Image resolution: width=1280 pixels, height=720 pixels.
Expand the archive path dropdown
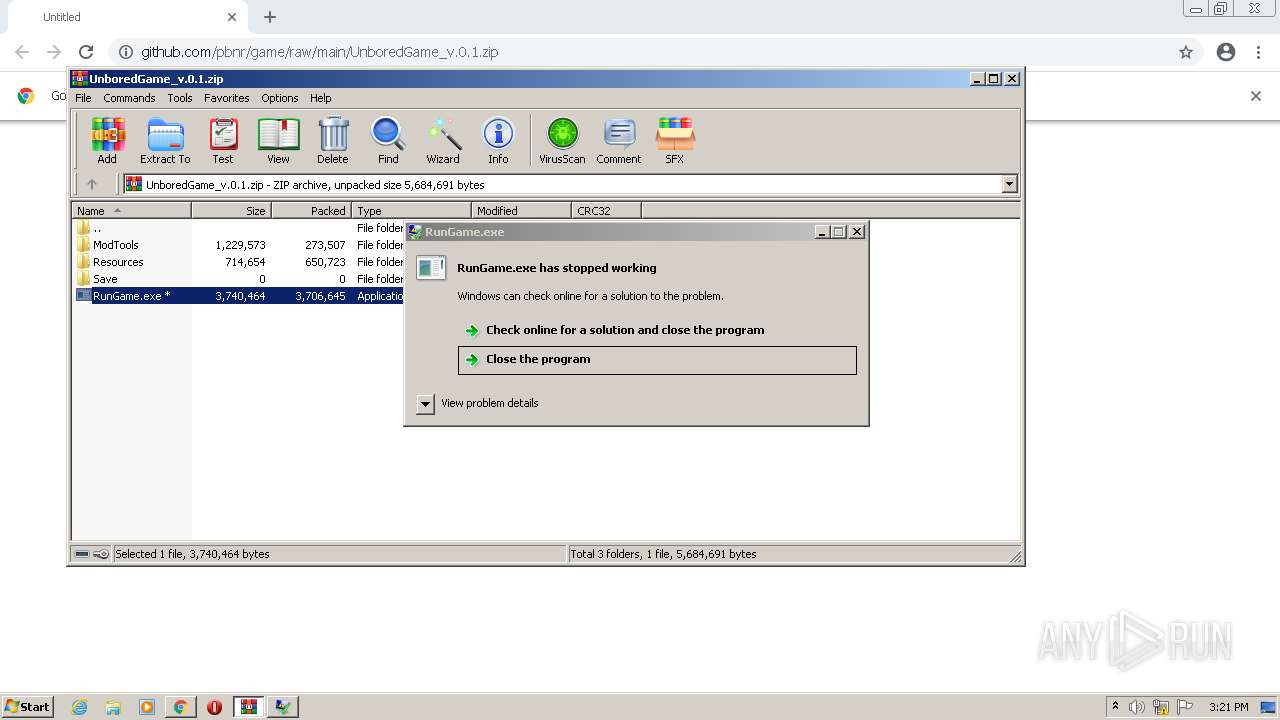click(1009, 184)
